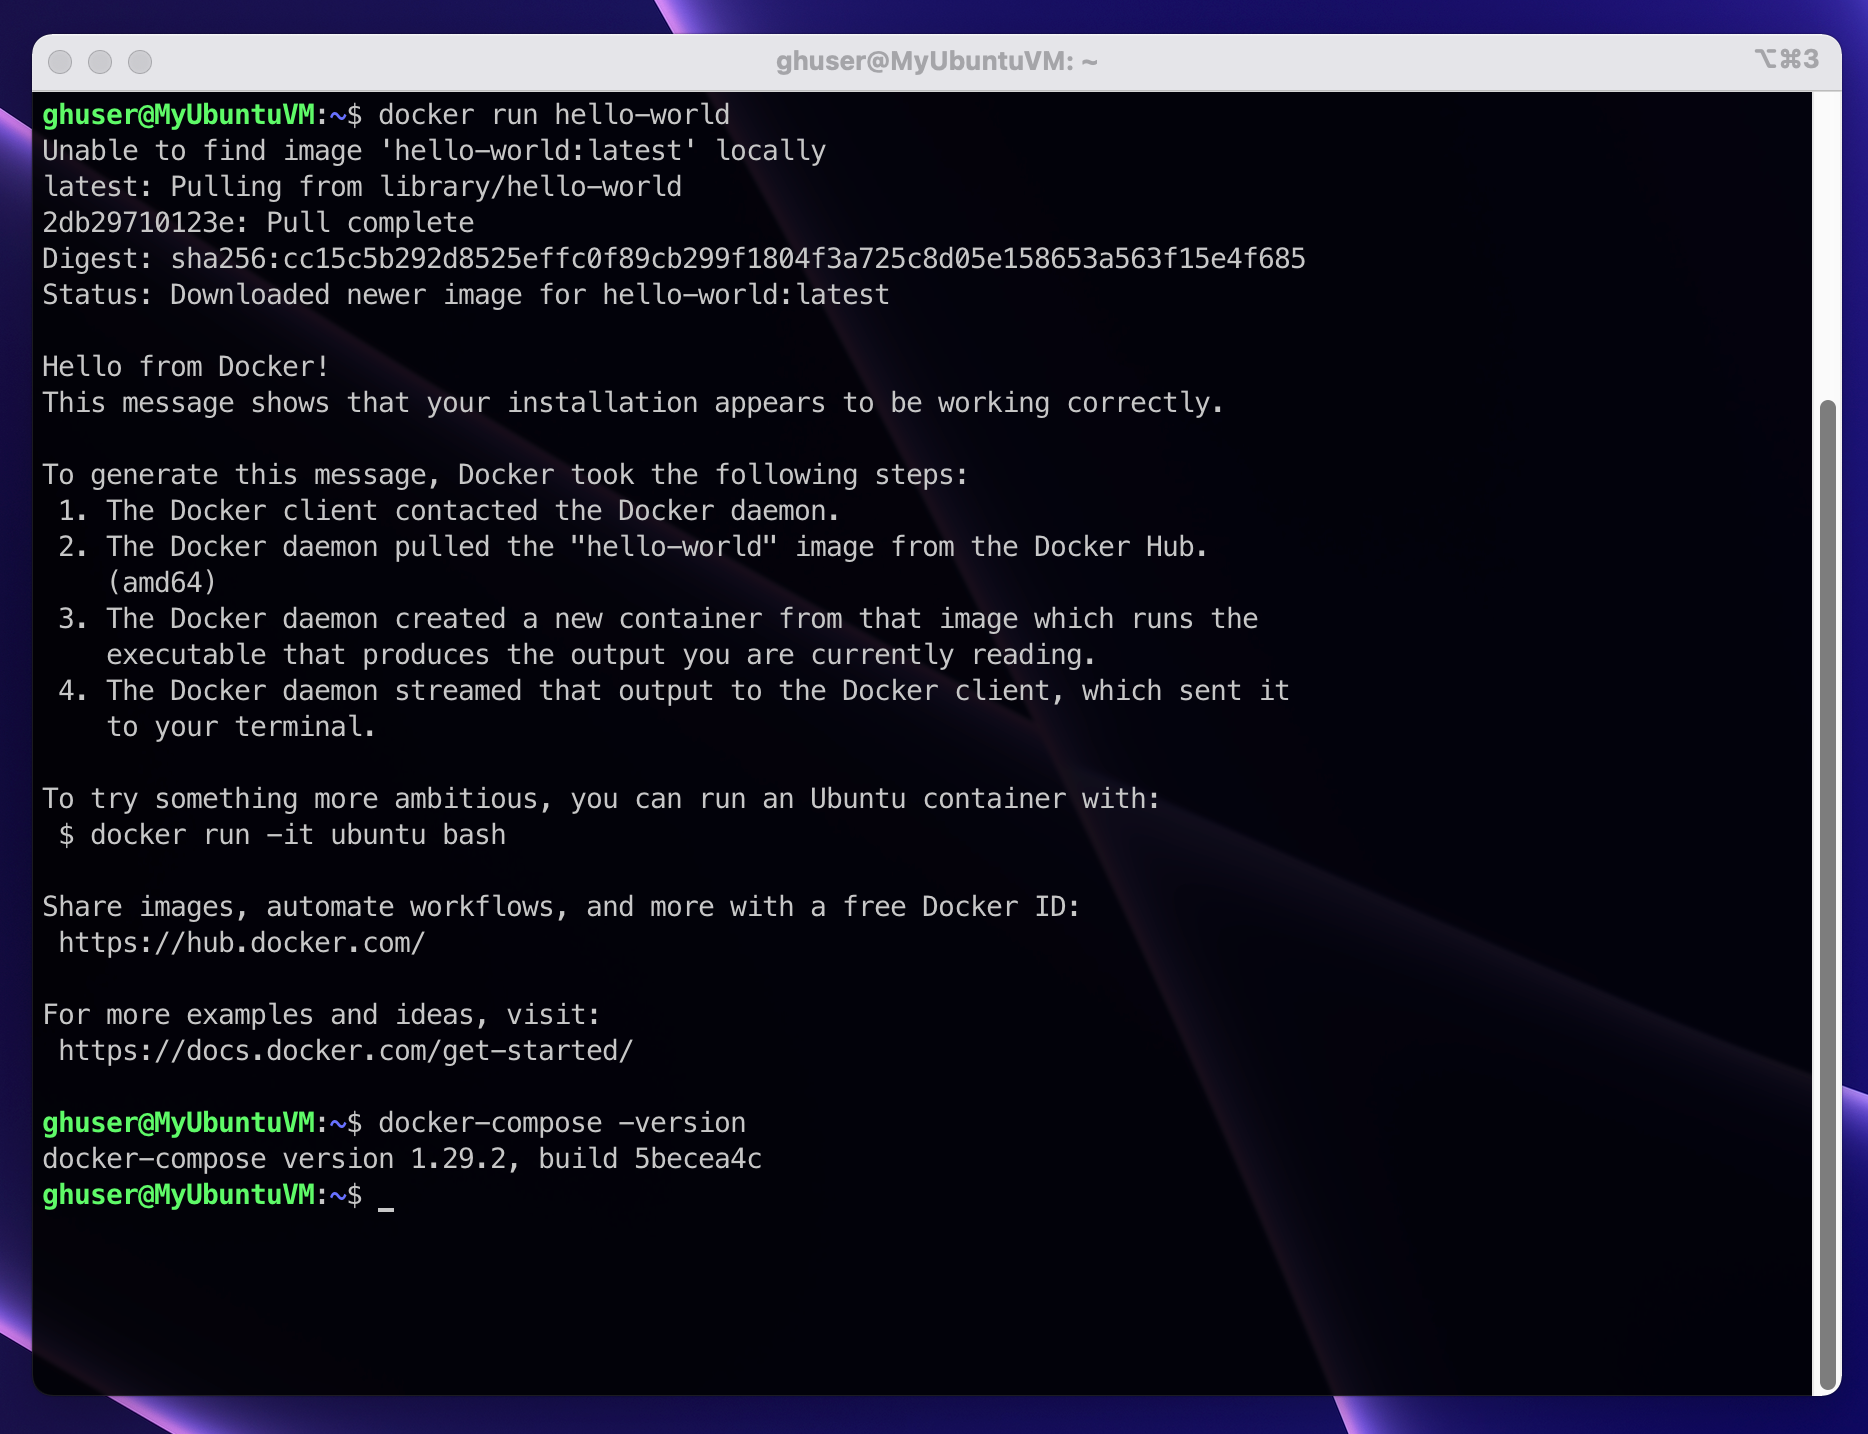
Task: Click the terminal zoom button
Action: (140, 62)
